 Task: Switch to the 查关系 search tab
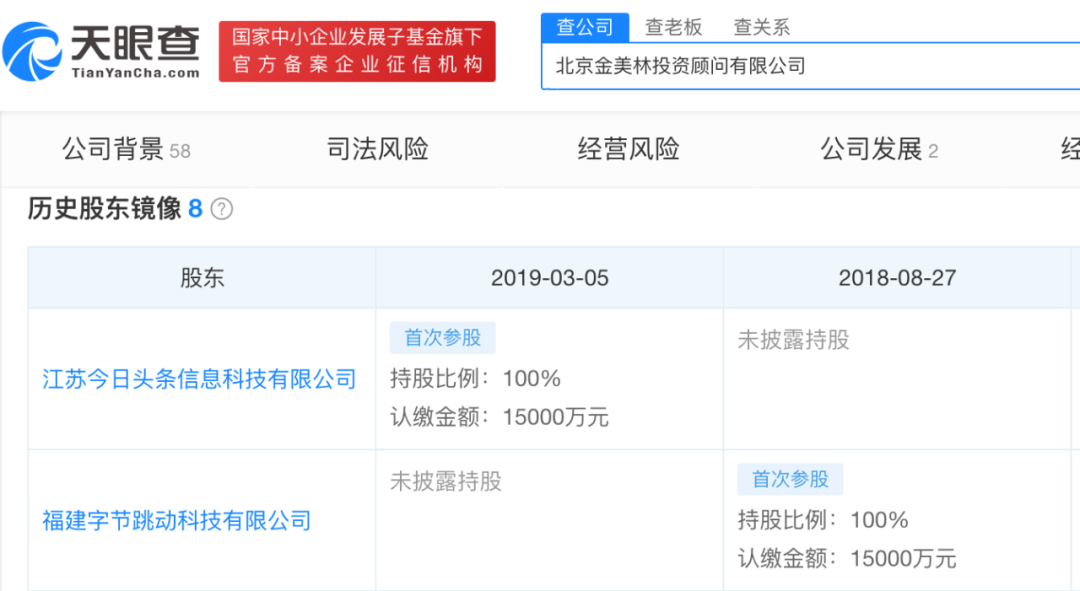(x=760, y=26)
